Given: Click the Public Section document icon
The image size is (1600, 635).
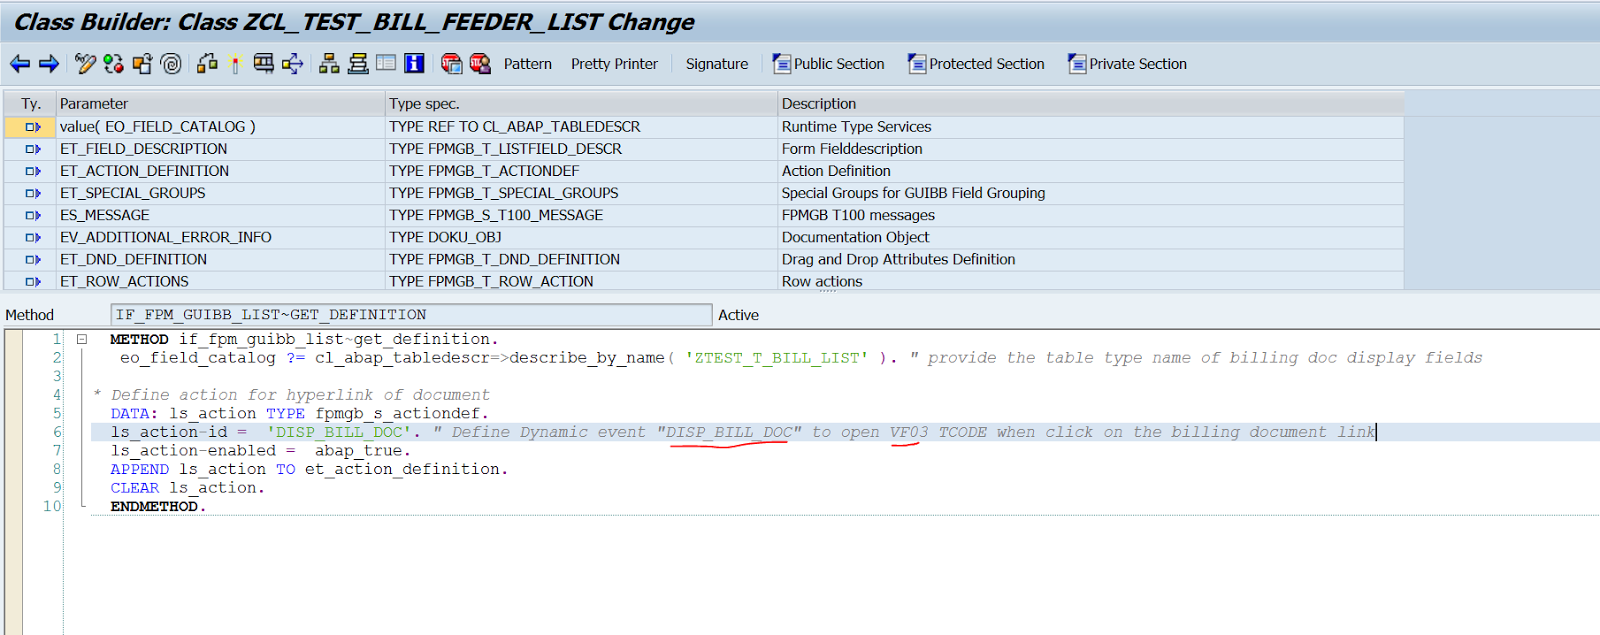Looking at the screenshot, I should (x=782, y=64).
